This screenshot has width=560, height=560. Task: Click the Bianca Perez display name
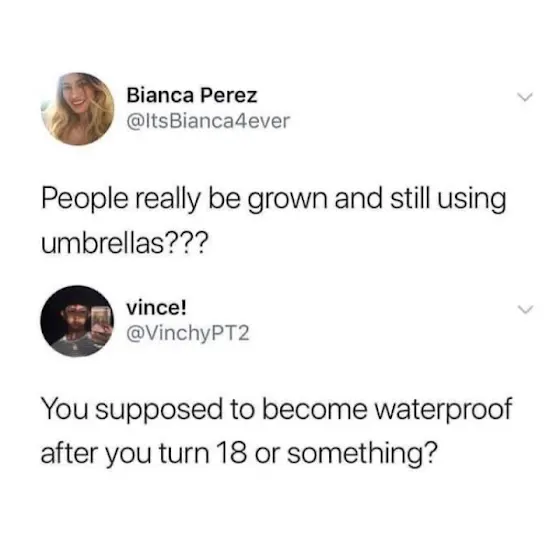[192, 95]
